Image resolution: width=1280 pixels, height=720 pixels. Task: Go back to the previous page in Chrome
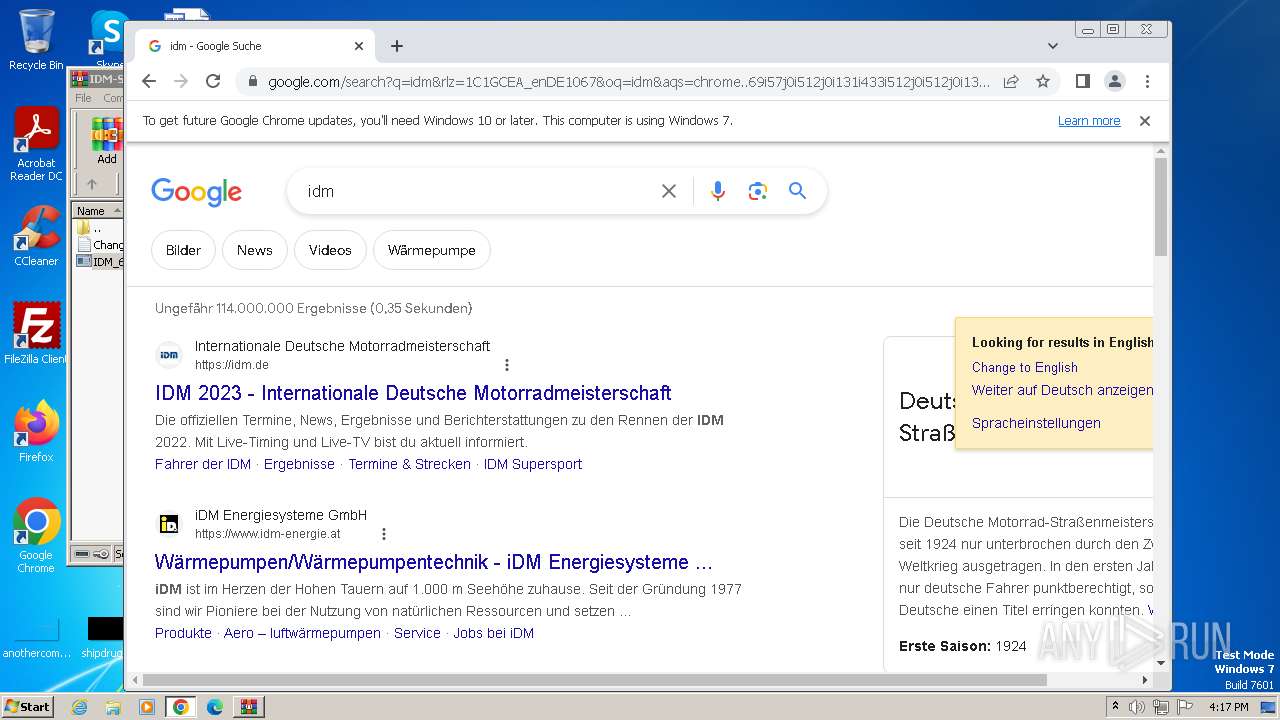coord(149,81)
